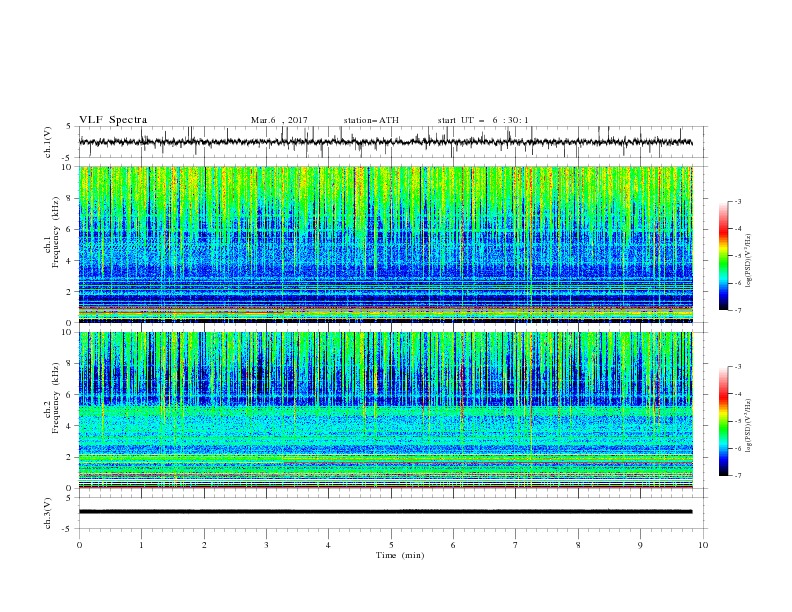The image size is (792, 612).
Task: Click the ch.1 voltage waveform trace
Action: coord(385,142)
